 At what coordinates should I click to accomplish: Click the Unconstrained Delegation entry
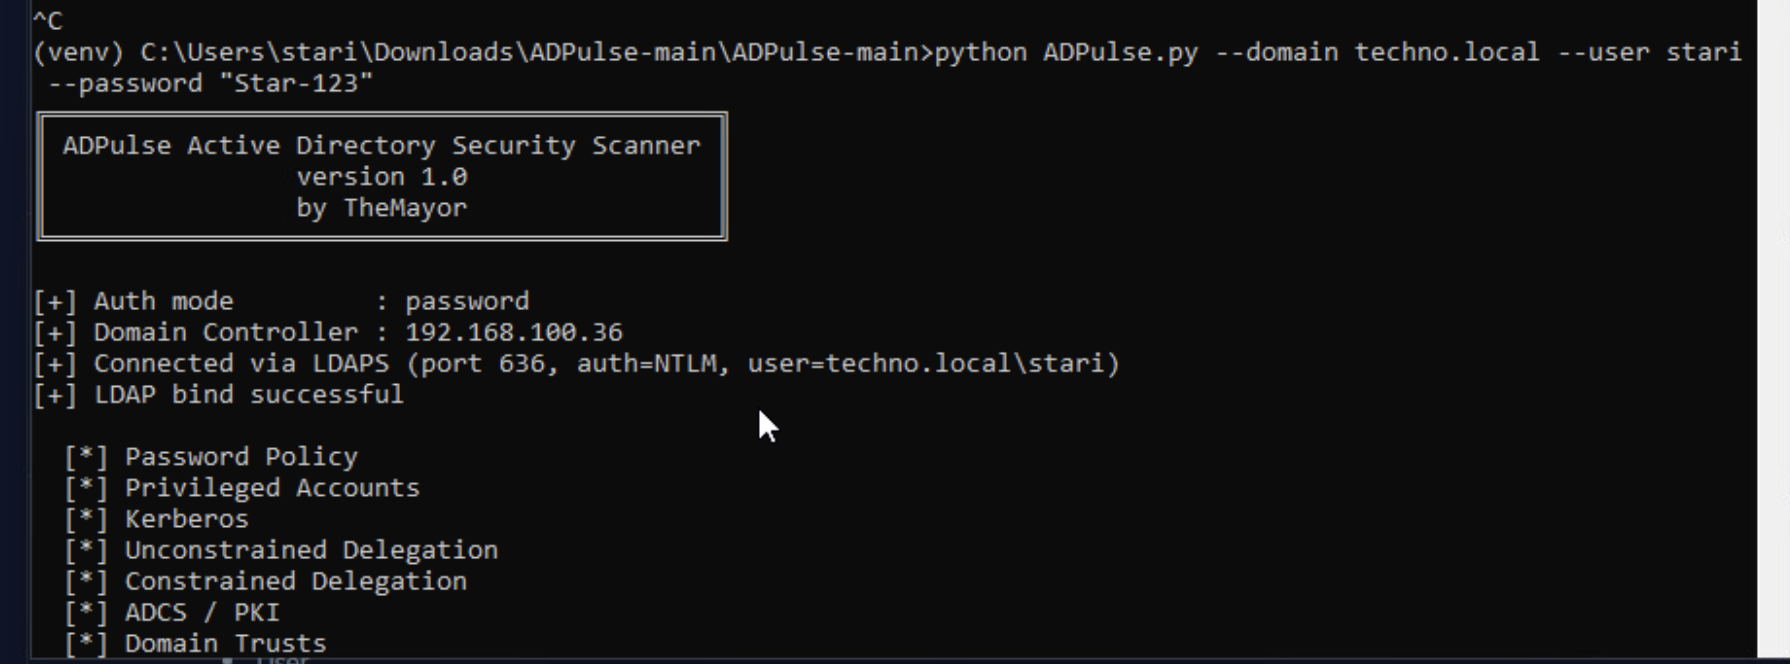[x=281, y=550]
